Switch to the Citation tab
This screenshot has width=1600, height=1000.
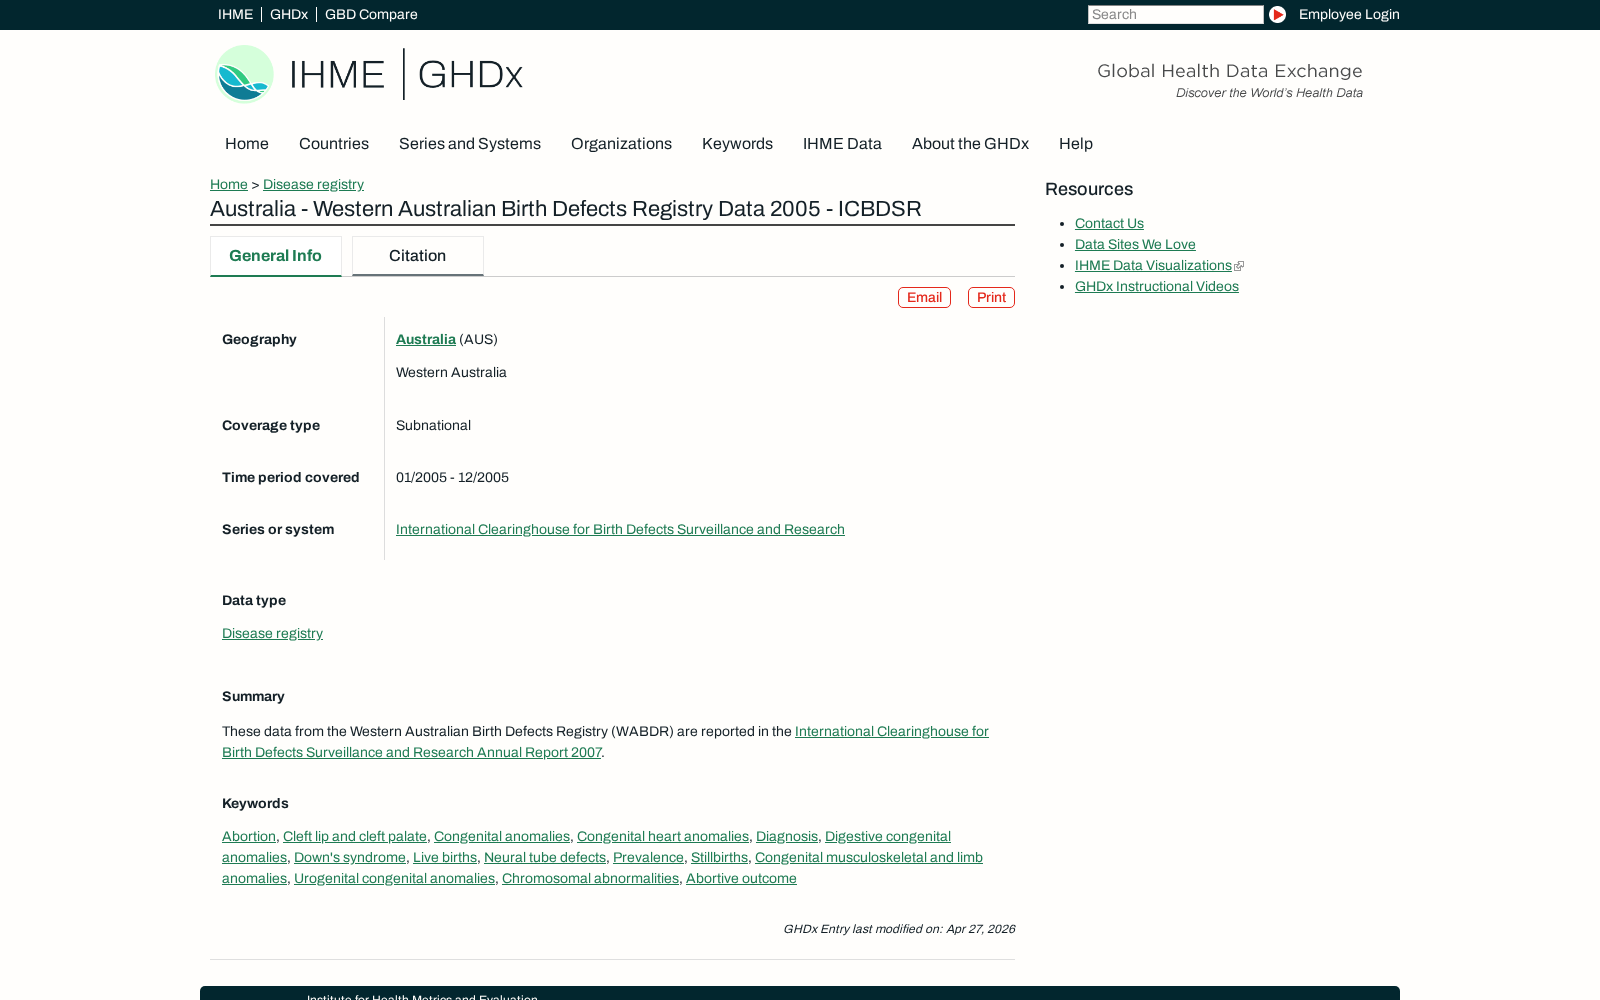click(418, 256)
